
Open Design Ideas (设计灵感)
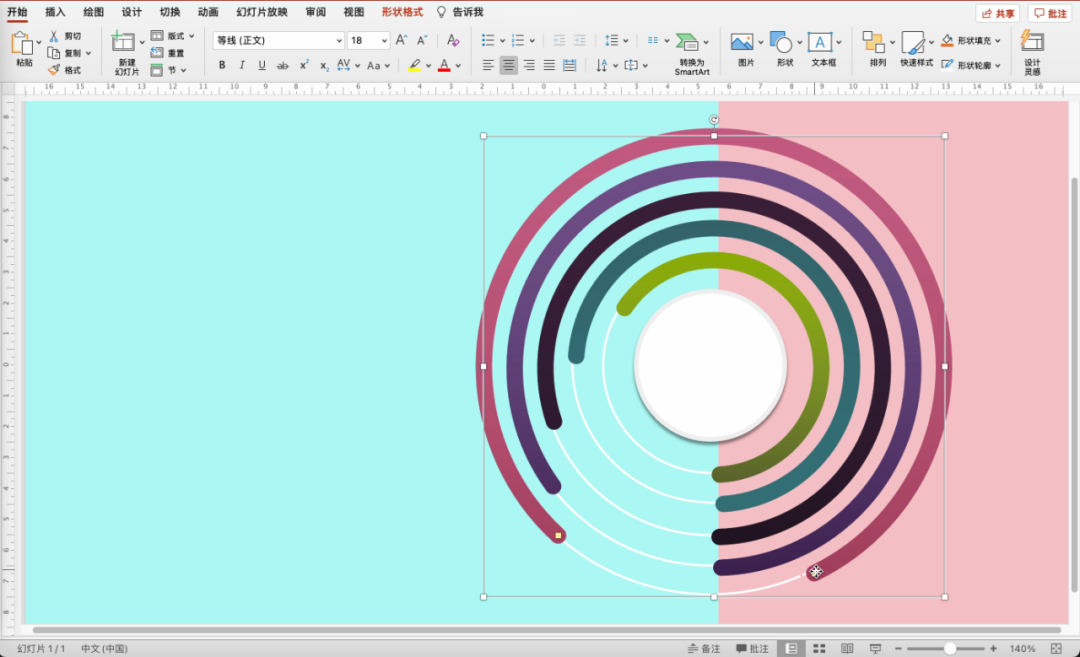(1032, 42)
